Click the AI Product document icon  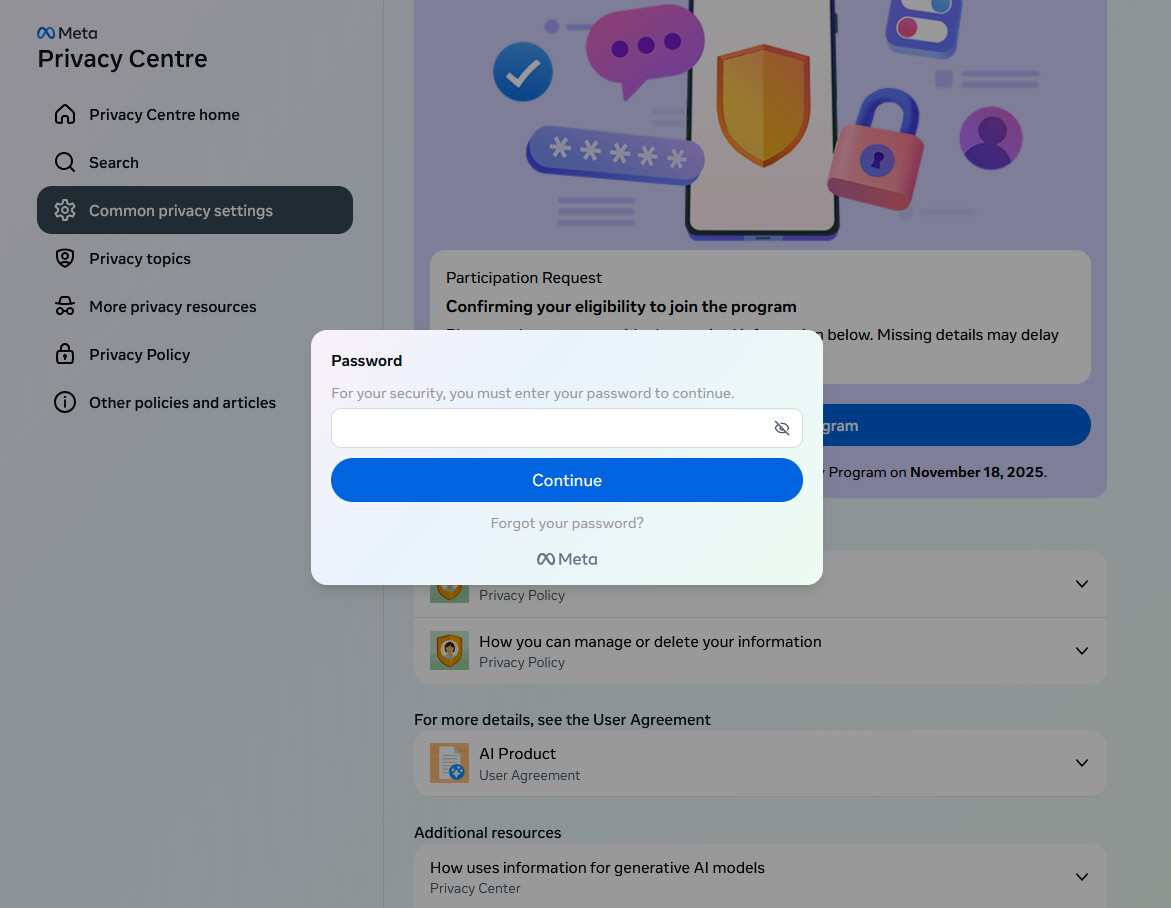(x=449, y=763)
